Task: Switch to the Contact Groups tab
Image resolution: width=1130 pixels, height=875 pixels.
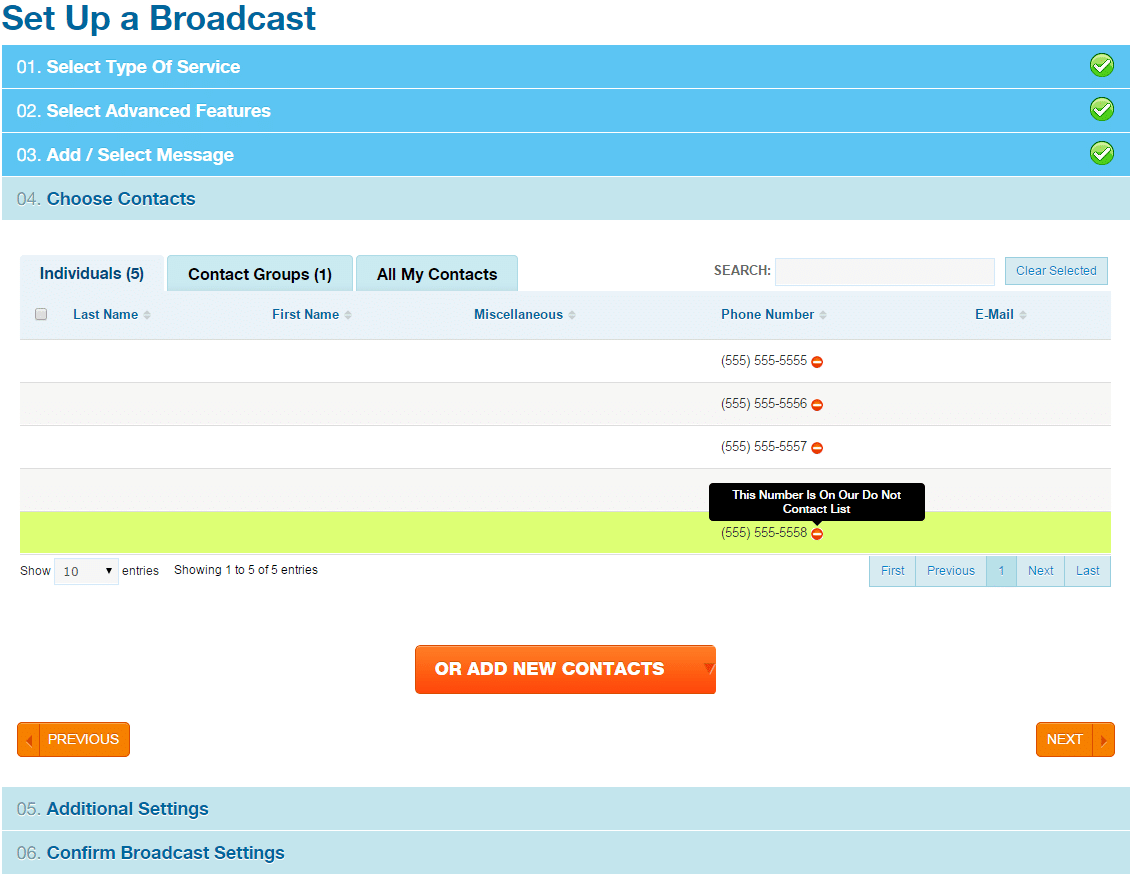Action: [x=259, y=274]
